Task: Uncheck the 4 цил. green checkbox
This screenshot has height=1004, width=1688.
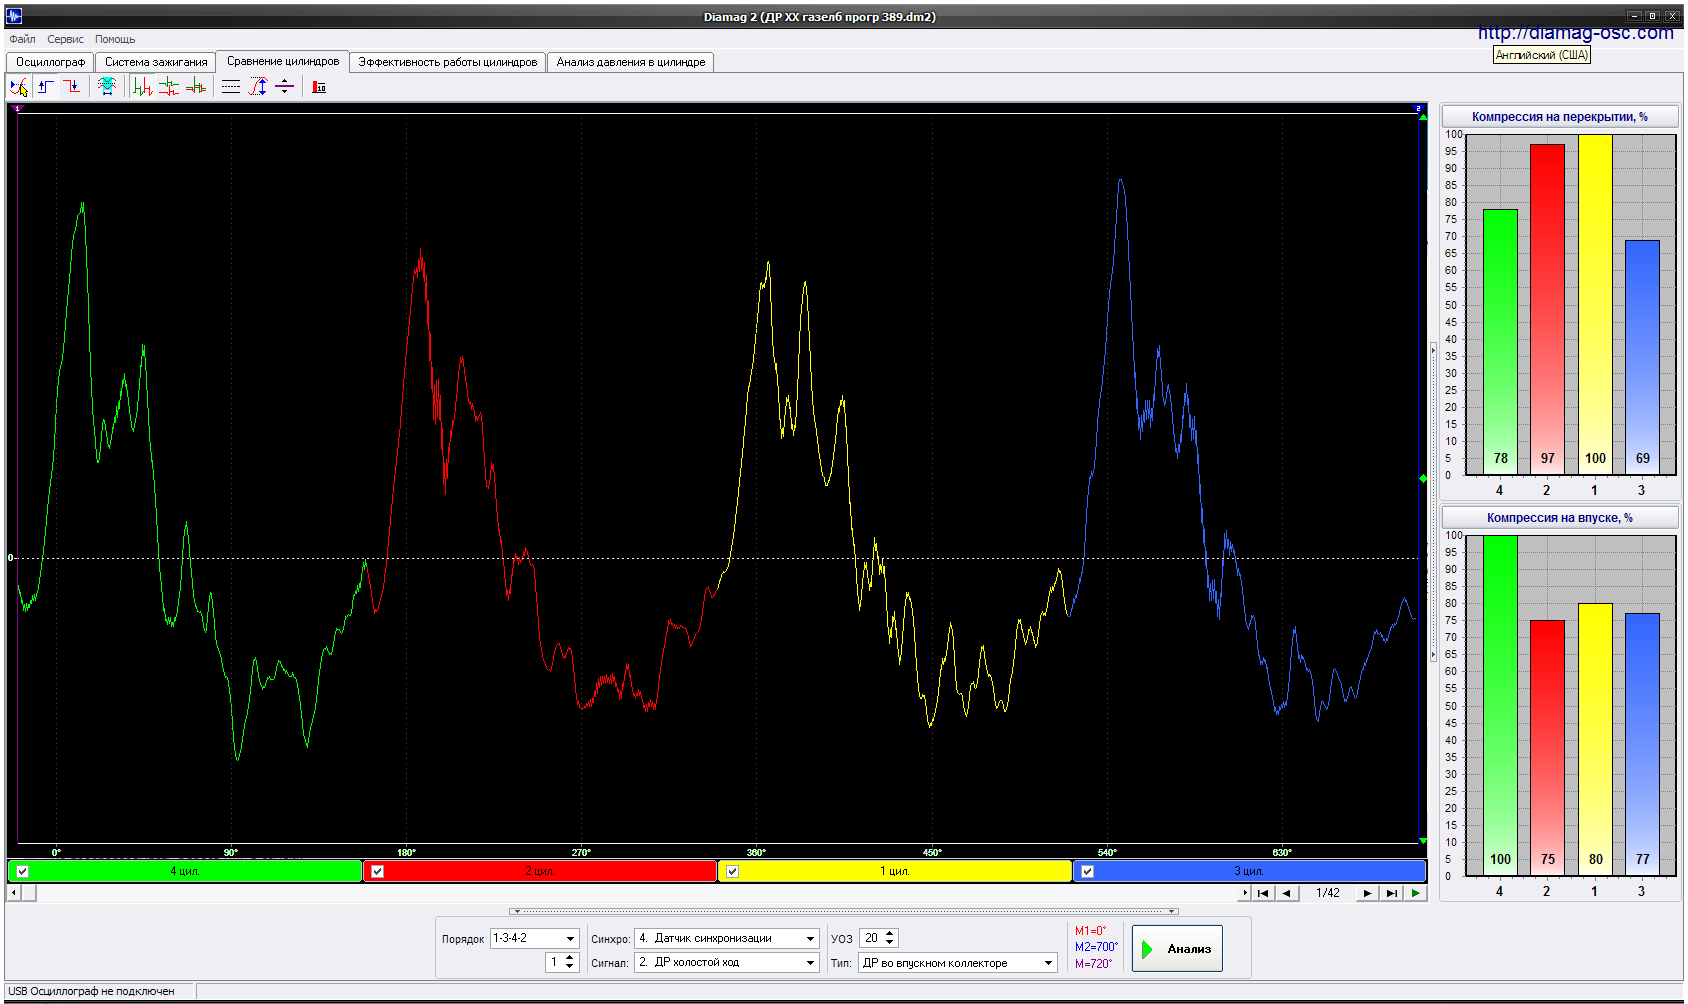Action: point(22,871)
